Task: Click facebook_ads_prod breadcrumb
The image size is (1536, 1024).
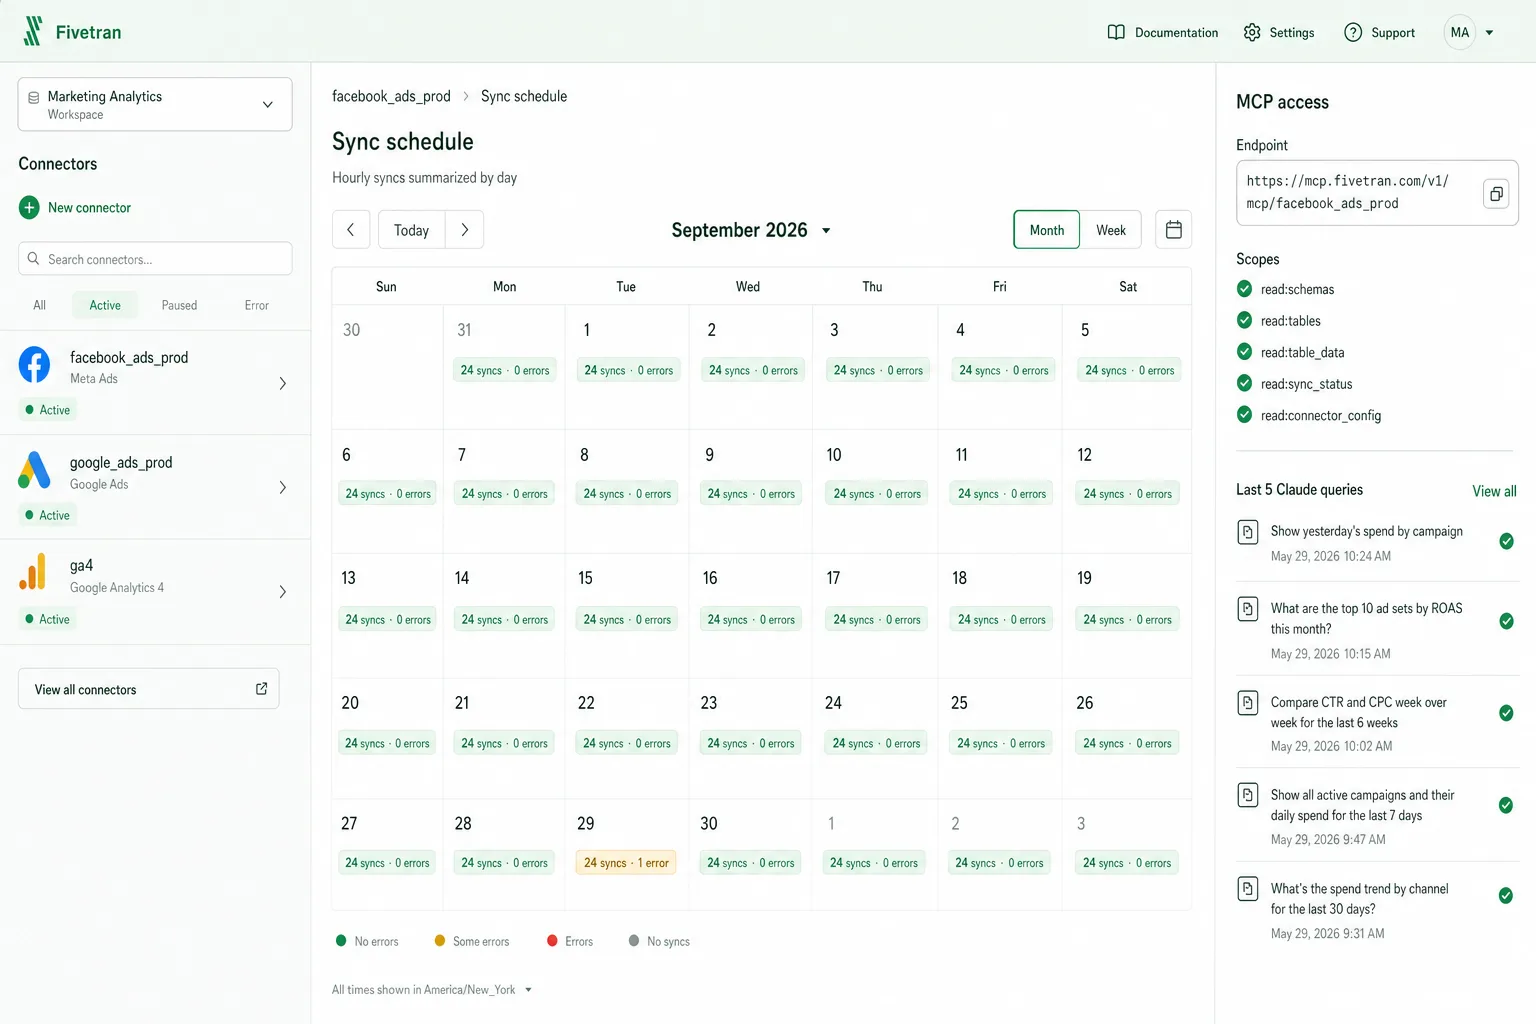Action: coord(391,96)
